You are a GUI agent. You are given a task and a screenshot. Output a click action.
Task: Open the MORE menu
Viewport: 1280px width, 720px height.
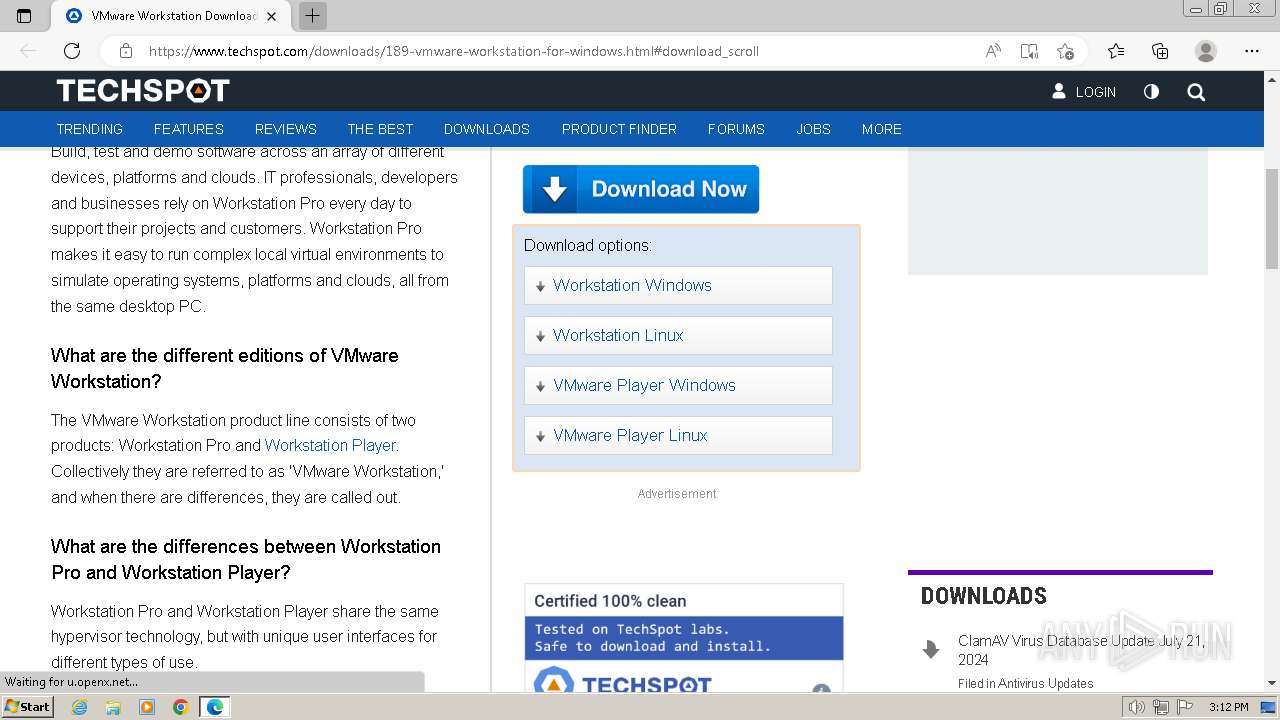click(x=882, y=129)
